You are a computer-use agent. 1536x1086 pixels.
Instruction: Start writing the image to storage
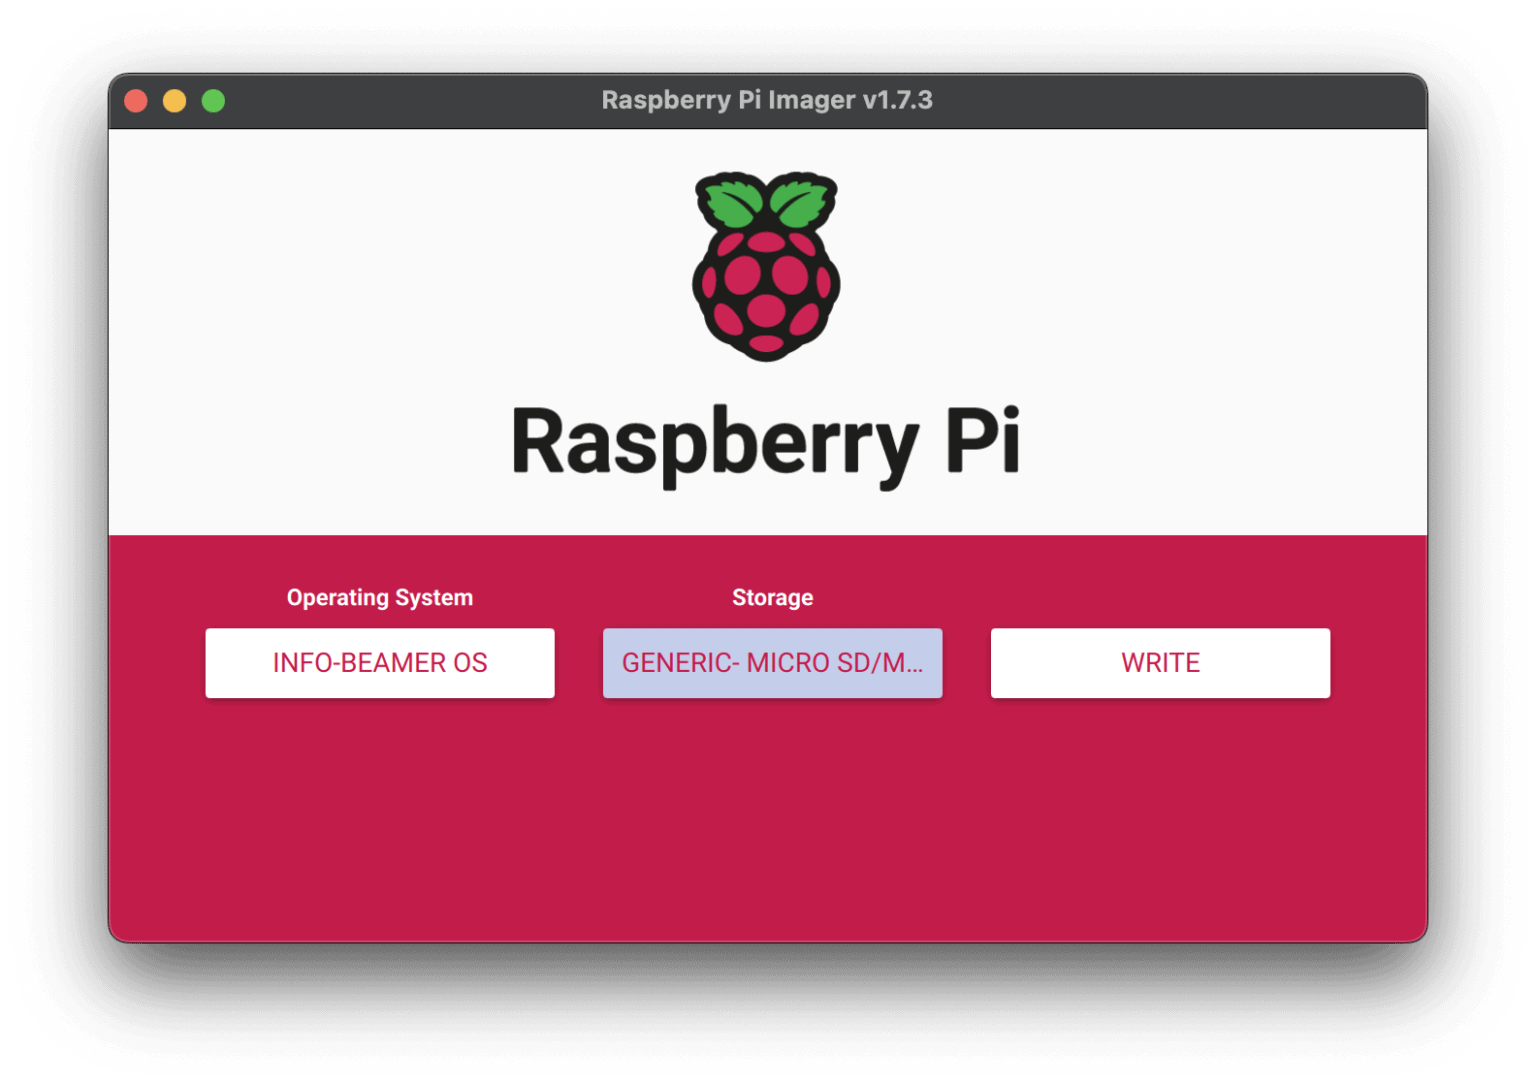pos(1160,662)
